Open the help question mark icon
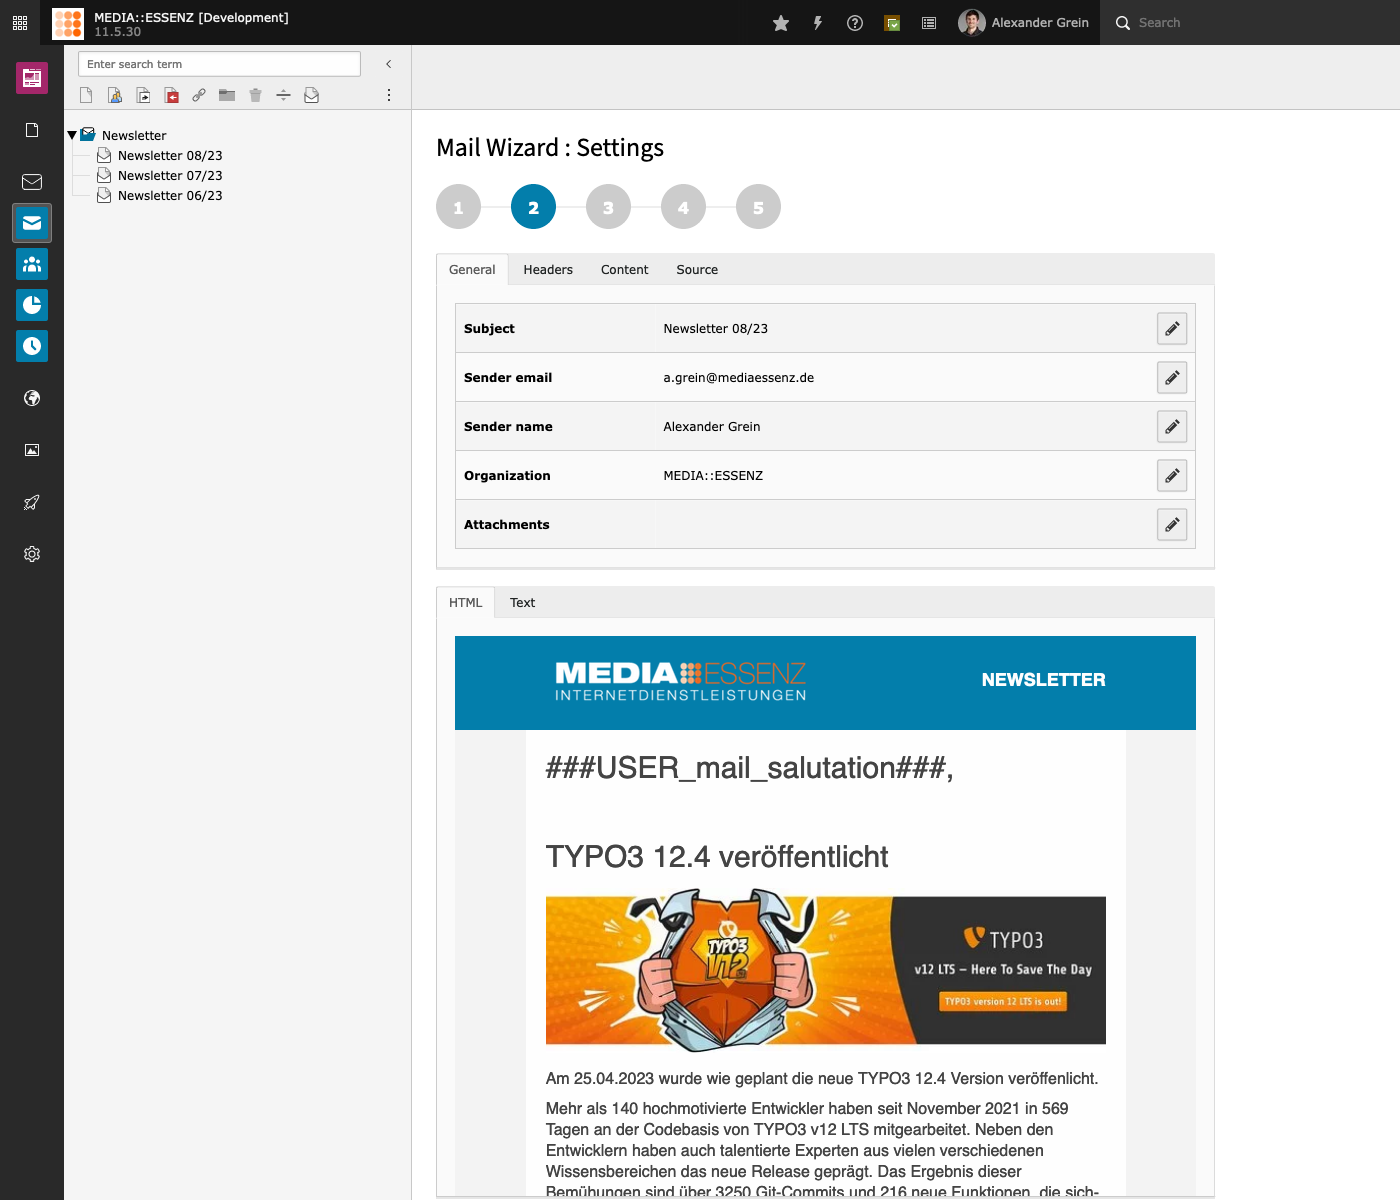The image size is (1400, 1200). click(855, 23)
